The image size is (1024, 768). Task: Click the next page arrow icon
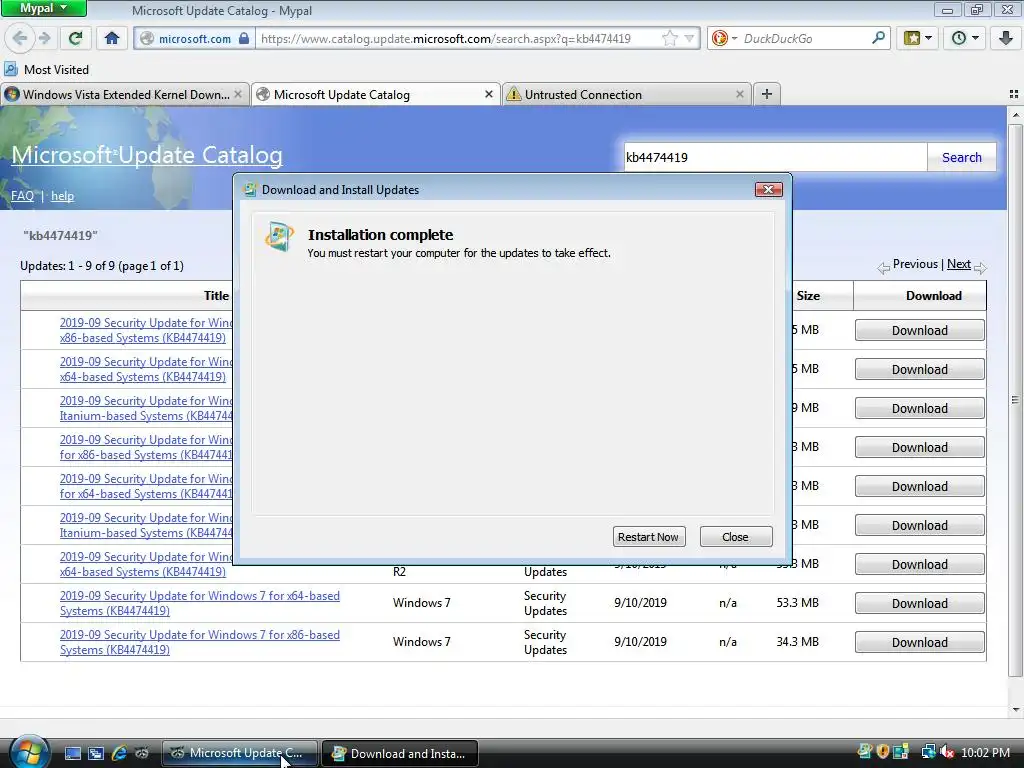[980, 268]
